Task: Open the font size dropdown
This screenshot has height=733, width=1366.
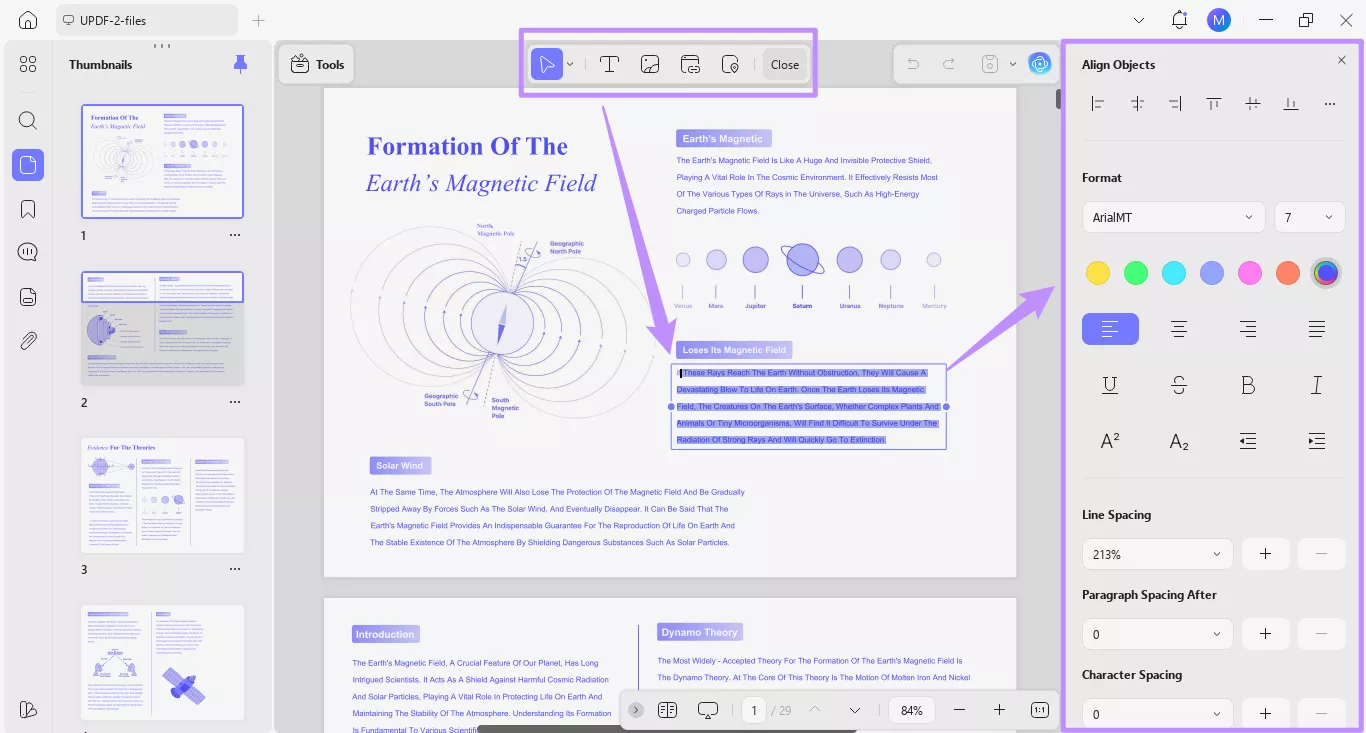Action: [x=1310, y=217]
